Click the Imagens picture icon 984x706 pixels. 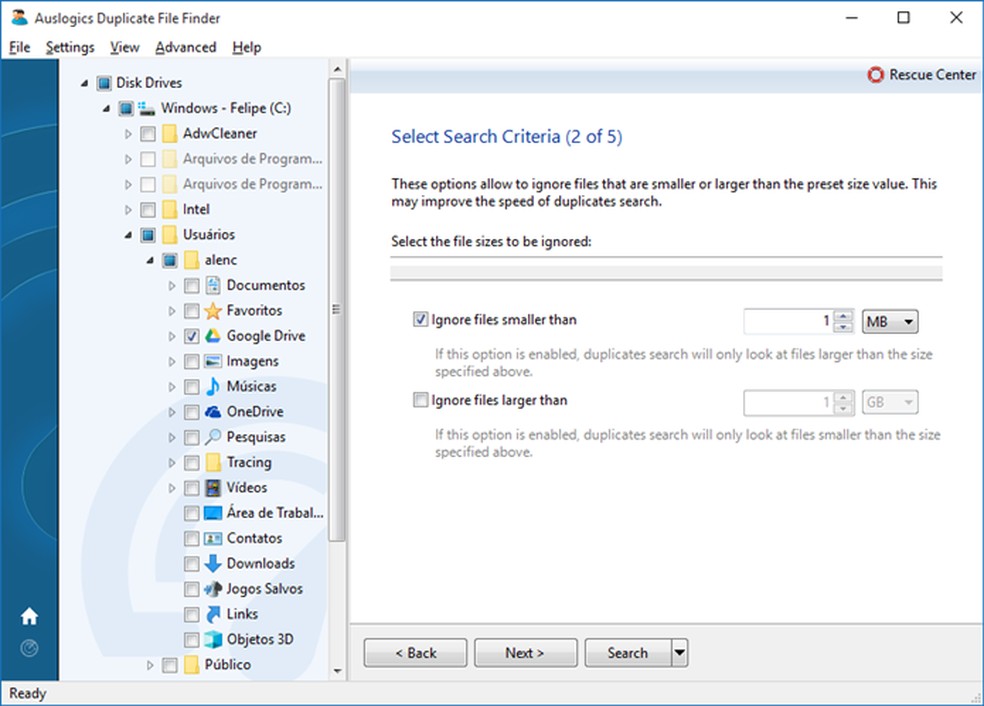click(x=213, y=361)
